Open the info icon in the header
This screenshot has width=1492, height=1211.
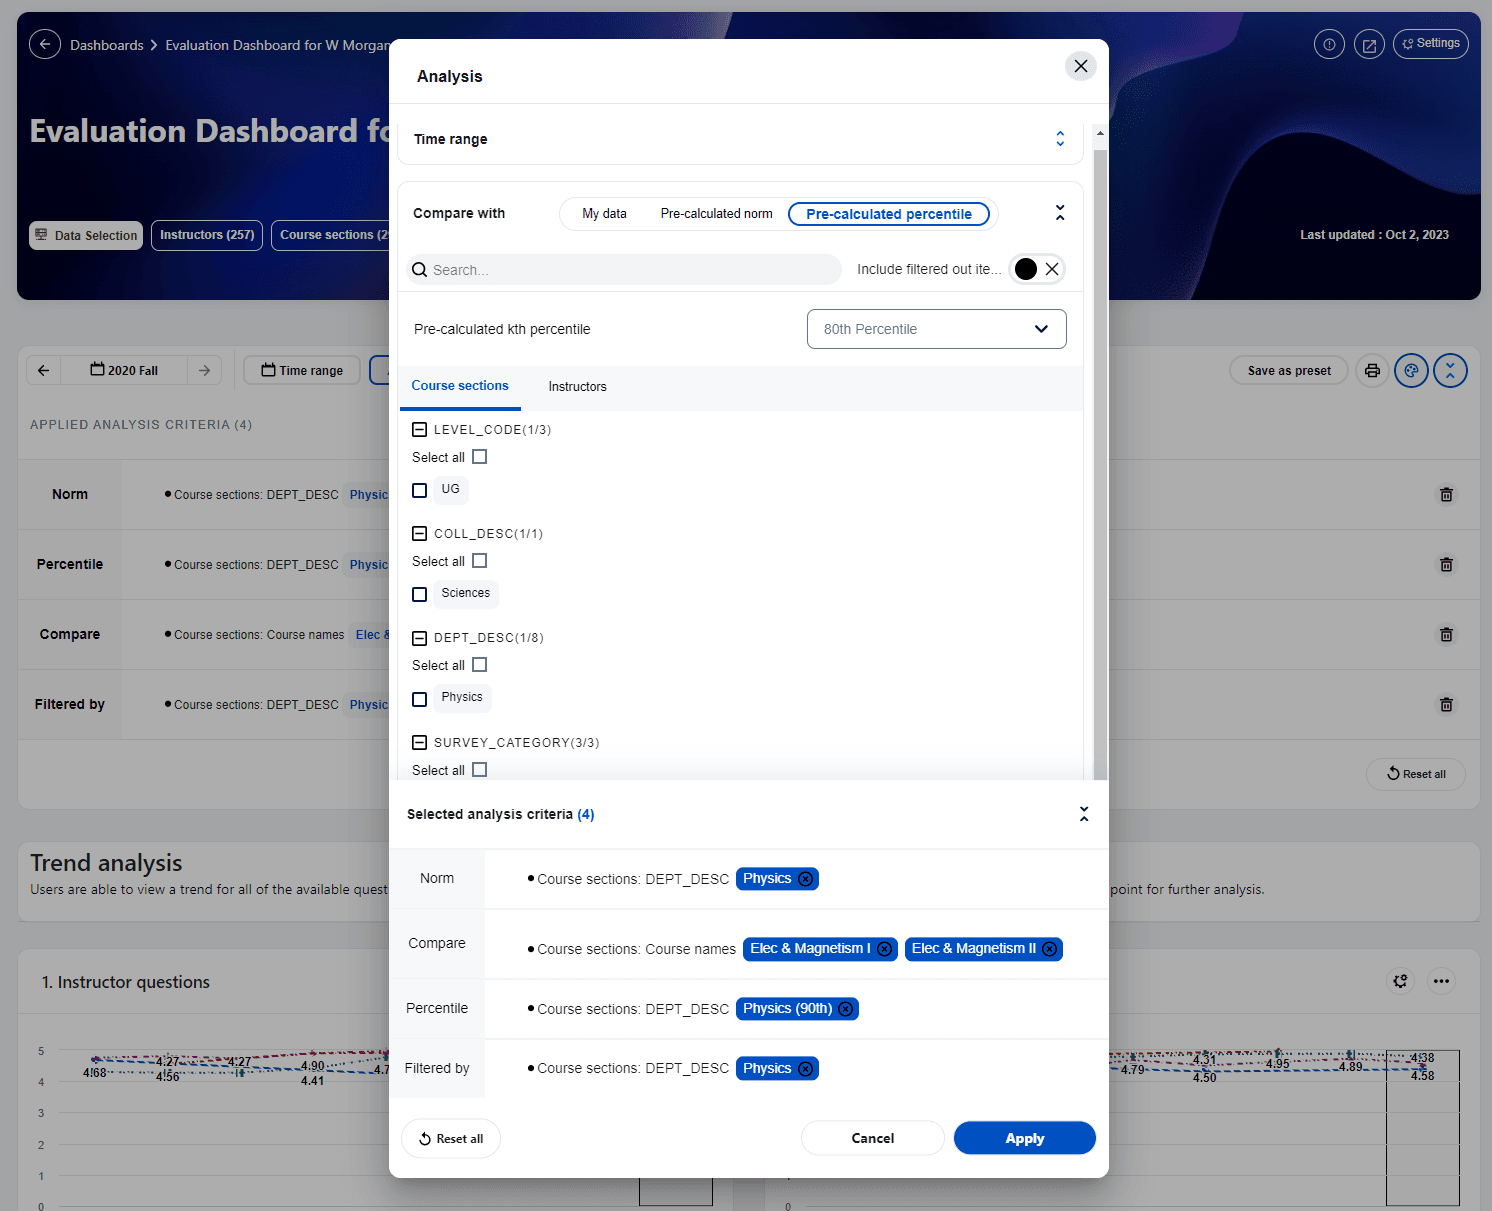tap(1329, 44)
